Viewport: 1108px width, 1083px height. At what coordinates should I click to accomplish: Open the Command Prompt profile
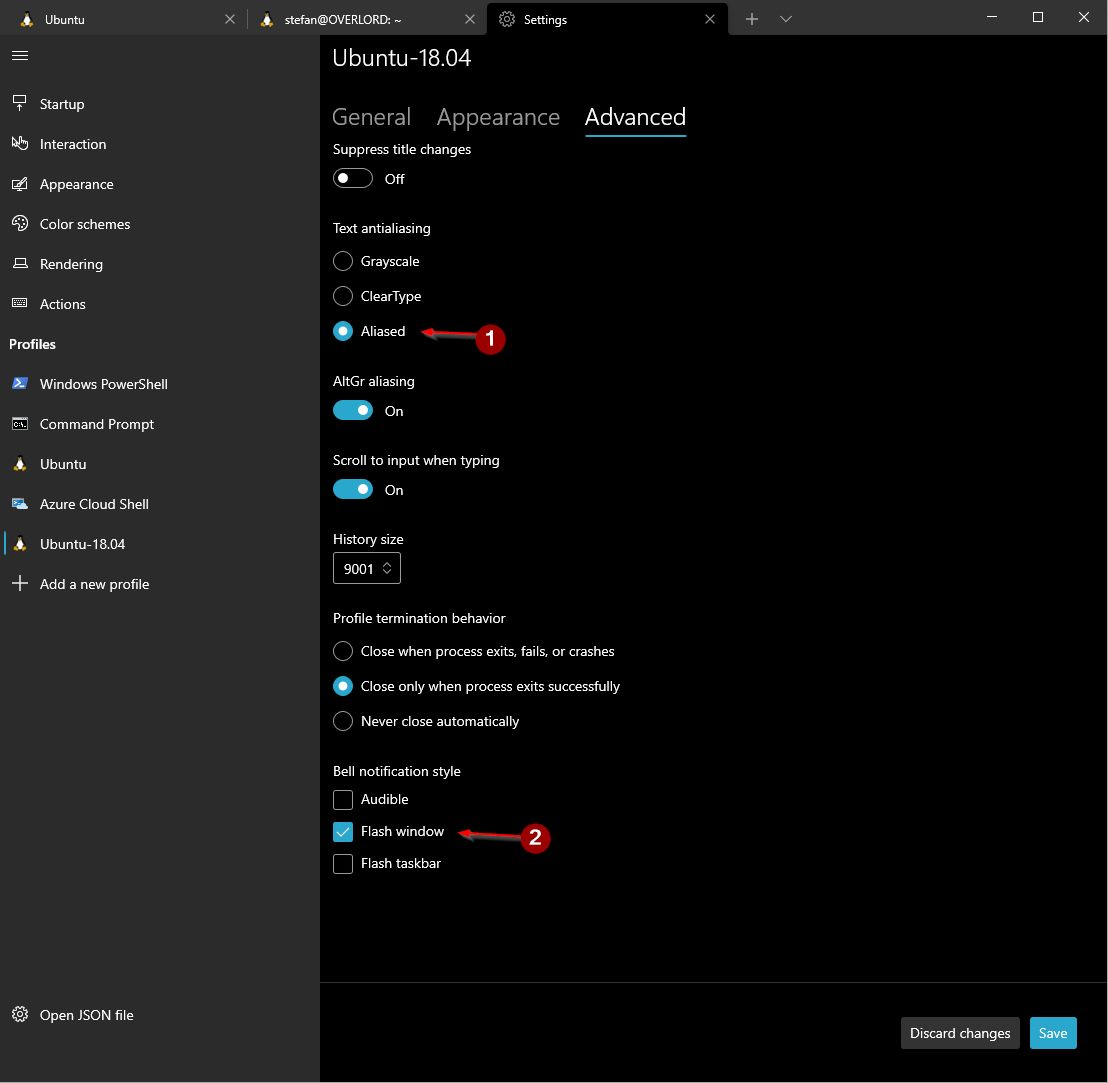[x=160, y=424]
